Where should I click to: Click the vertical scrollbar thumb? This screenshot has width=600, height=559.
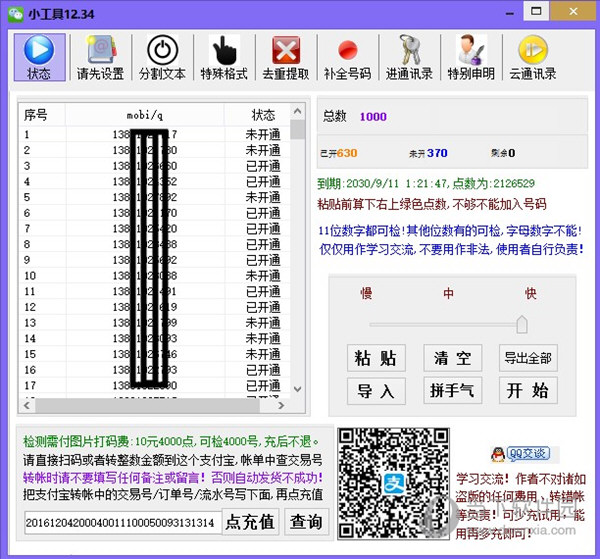coord(297,129)
